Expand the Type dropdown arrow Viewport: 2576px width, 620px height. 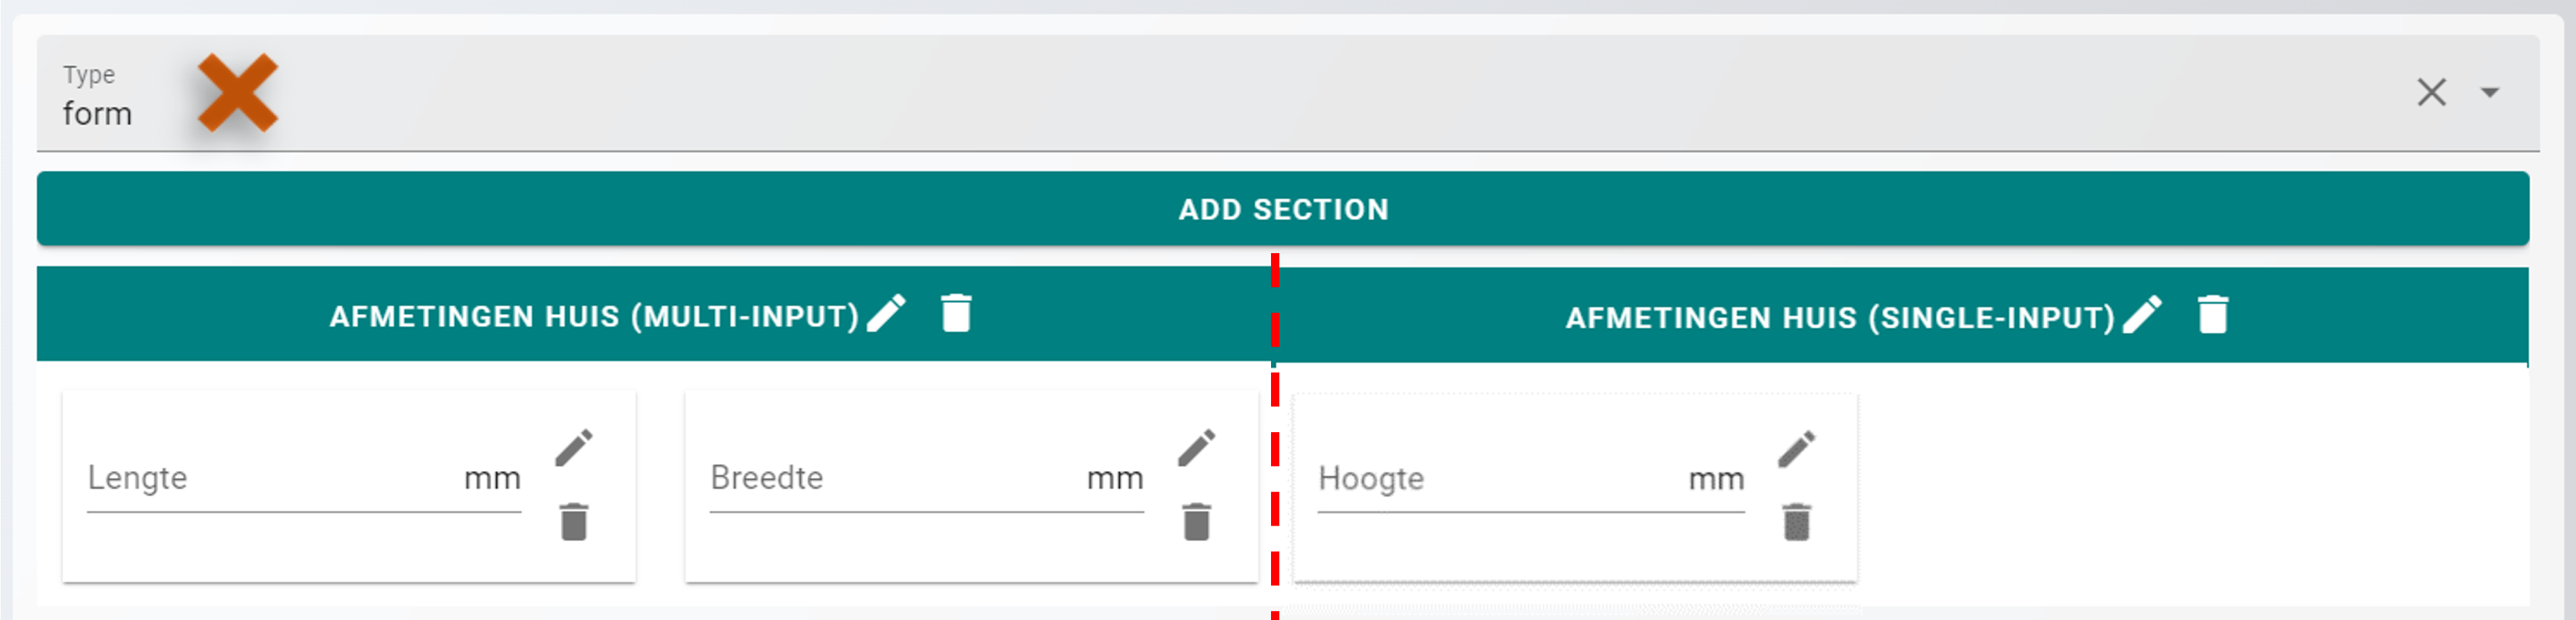point(2489,93)
